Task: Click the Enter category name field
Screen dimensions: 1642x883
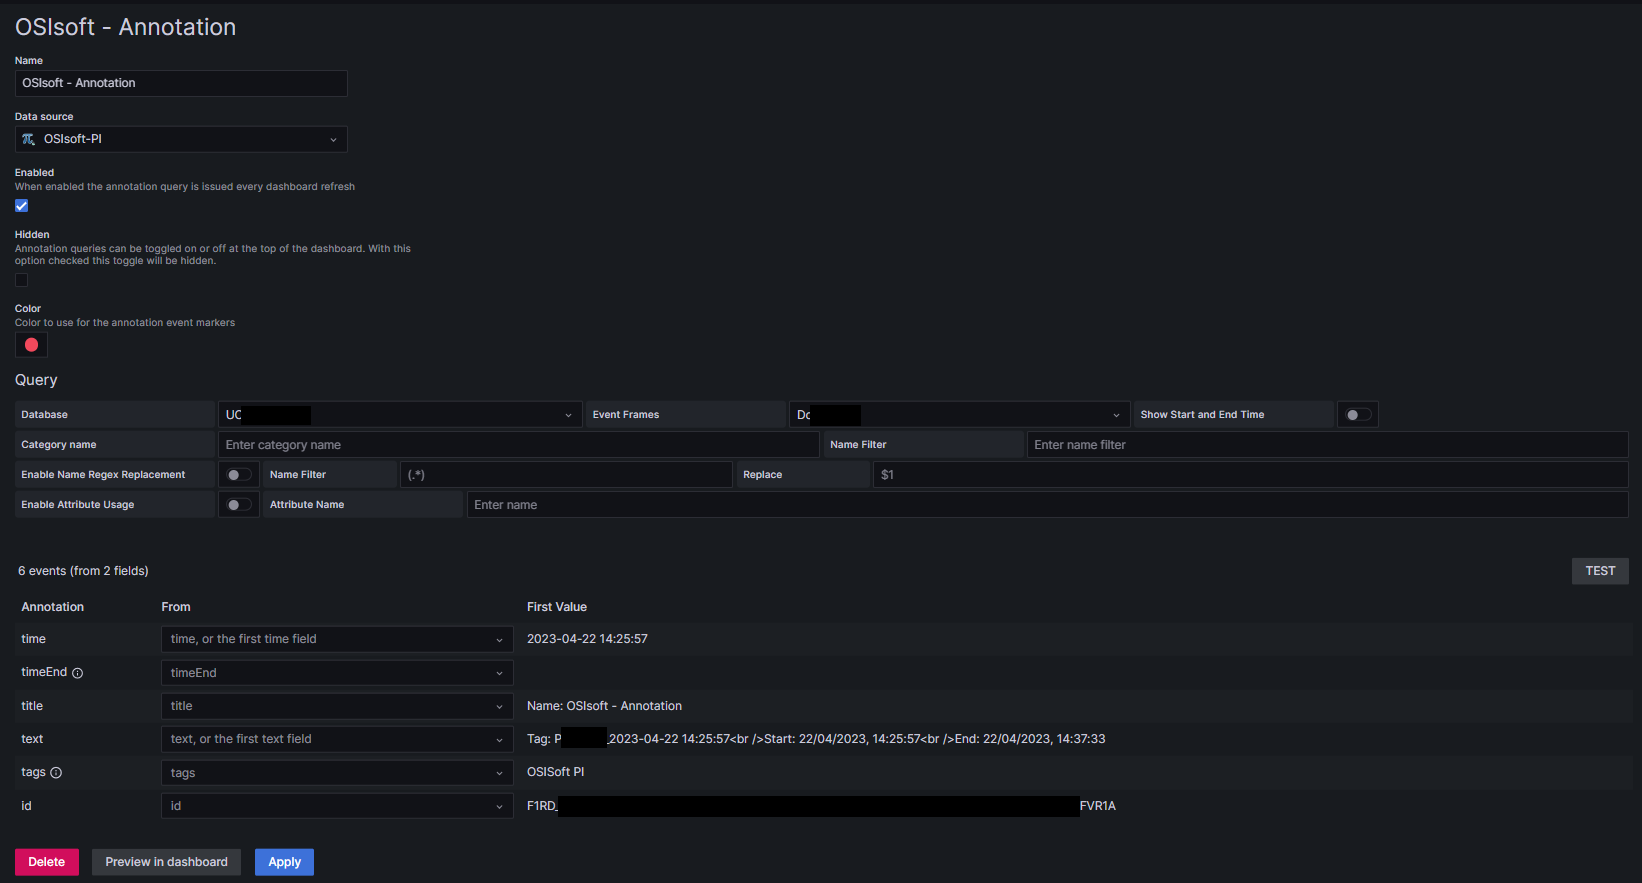Action: tap(518, 445)
